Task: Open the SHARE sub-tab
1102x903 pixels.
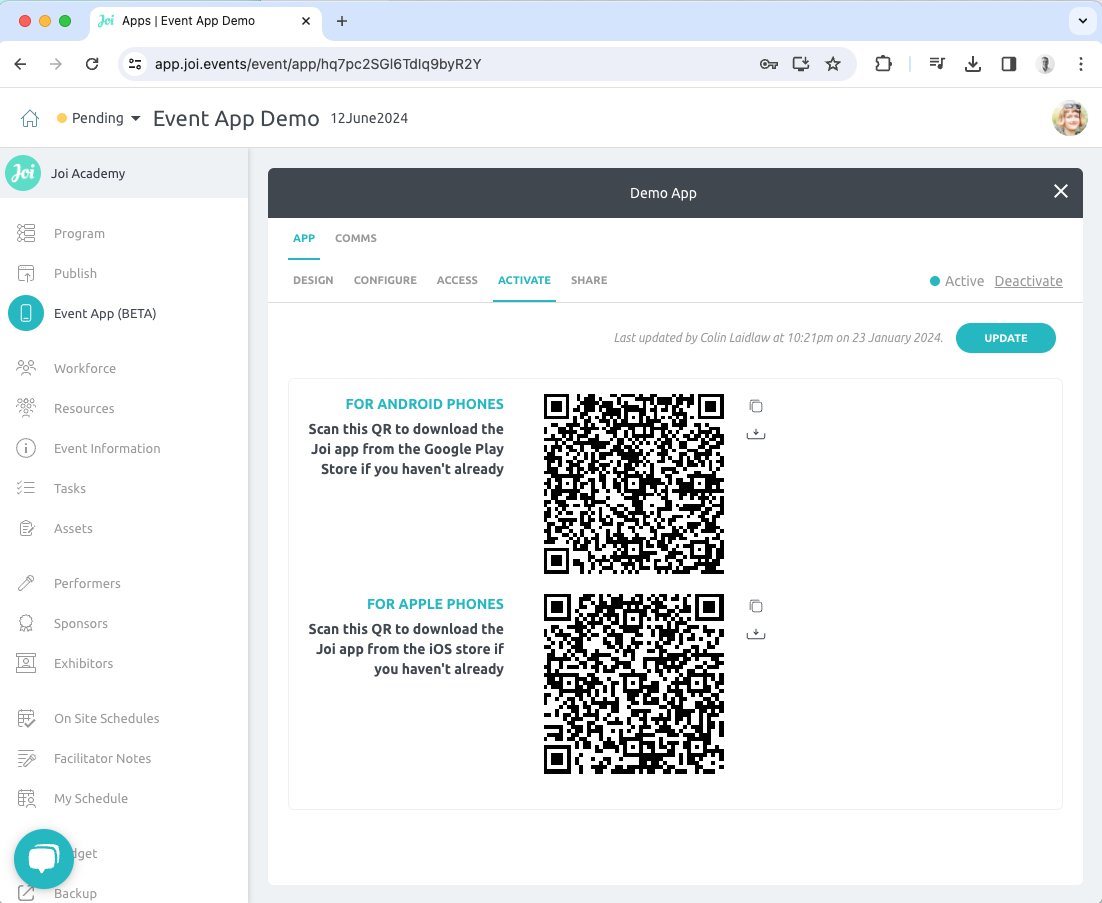Action: tap(589, 280)
